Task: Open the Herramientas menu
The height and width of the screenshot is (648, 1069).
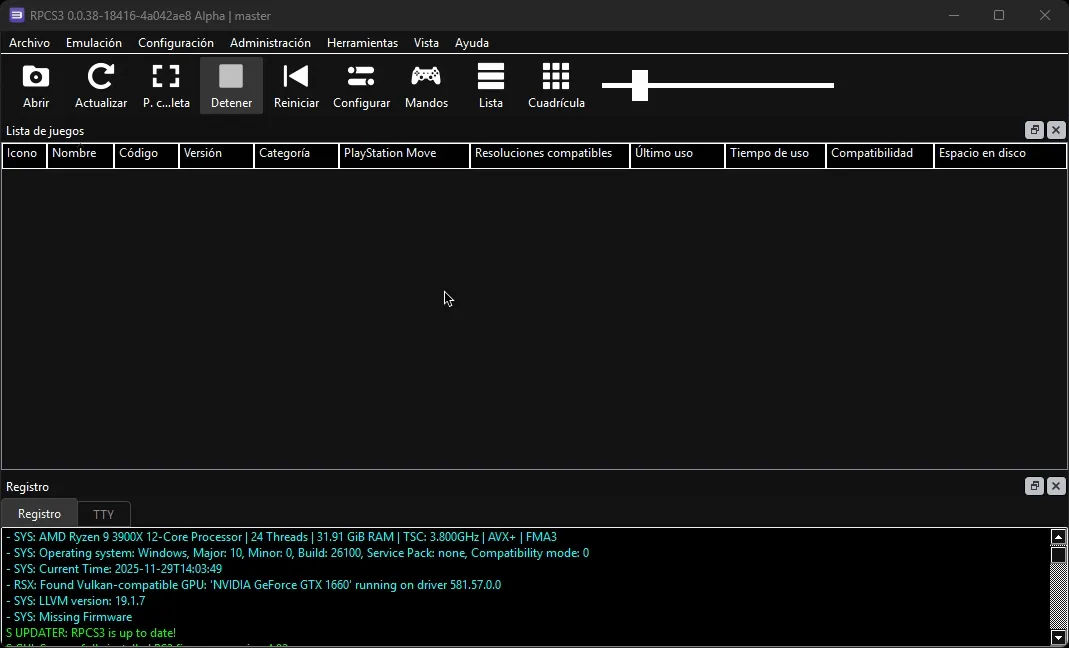Action: pos(362,42)
